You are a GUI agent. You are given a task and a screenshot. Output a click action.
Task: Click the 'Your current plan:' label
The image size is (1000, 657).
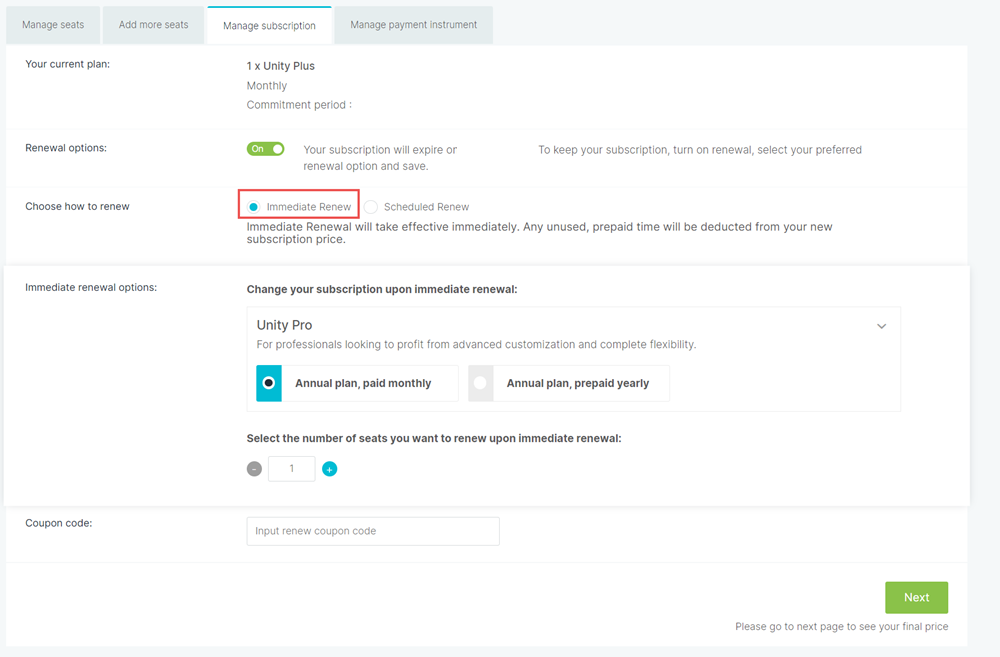(x=68, y=64)
